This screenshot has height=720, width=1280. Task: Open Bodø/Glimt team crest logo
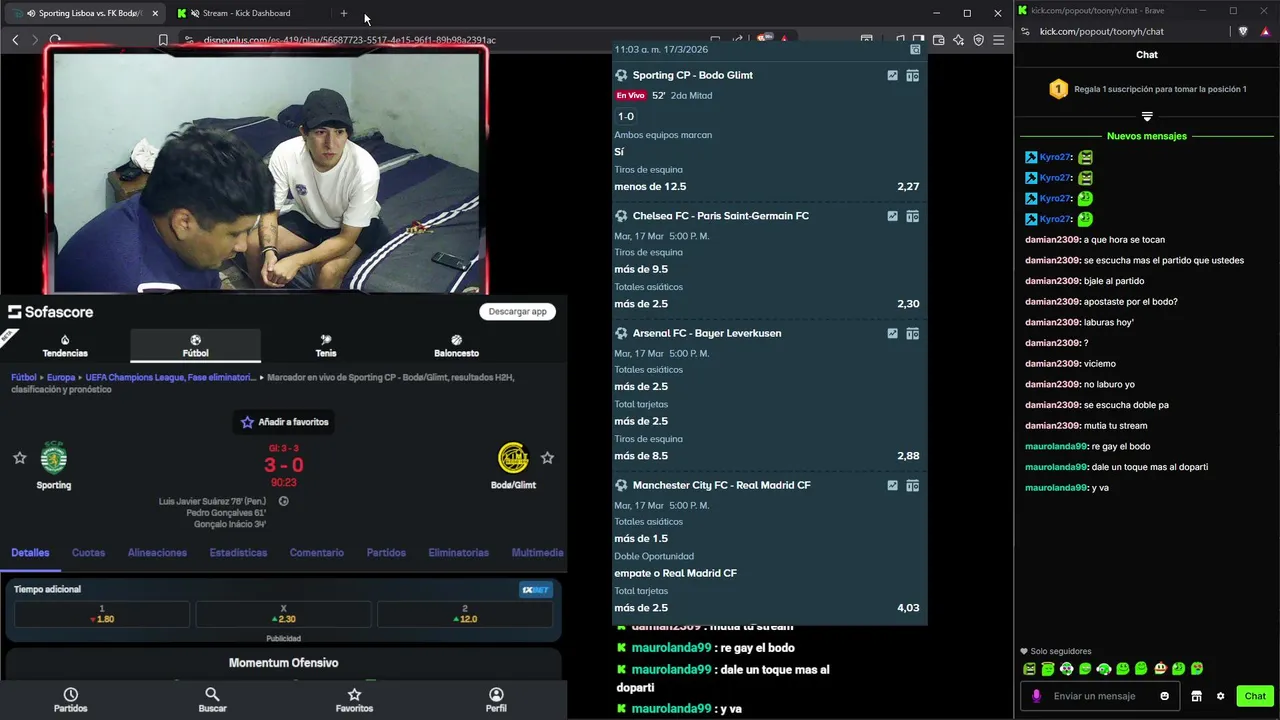(x=513, y=458)
